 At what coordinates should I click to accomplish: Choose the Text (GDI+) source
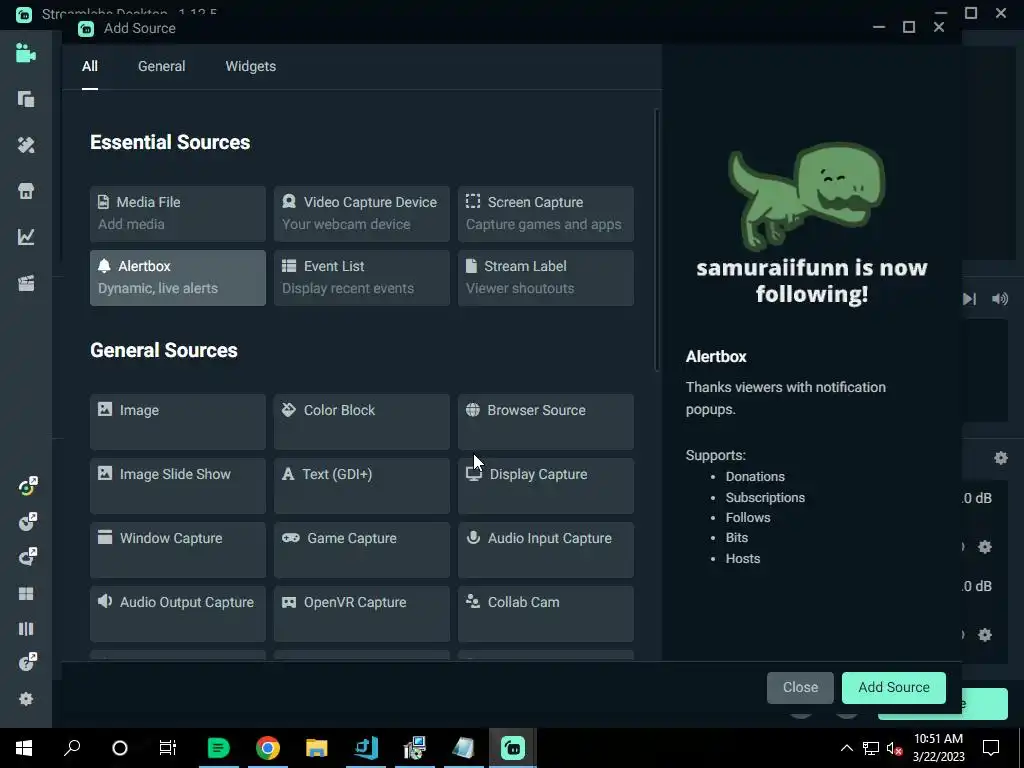362,485
